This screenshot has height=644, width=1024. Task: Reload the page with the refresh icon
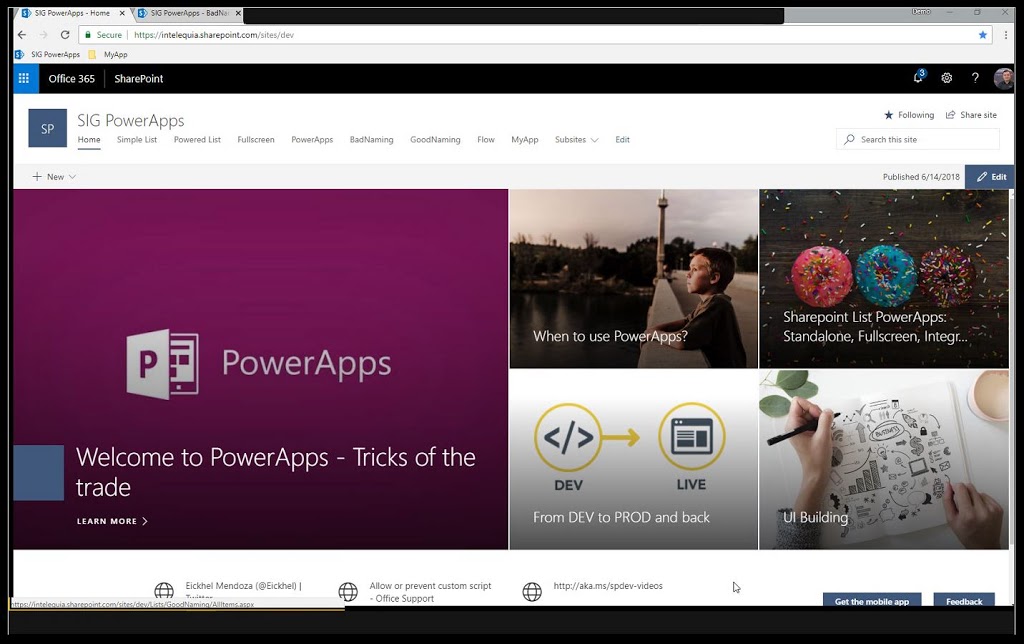click(x=65, y=35)
